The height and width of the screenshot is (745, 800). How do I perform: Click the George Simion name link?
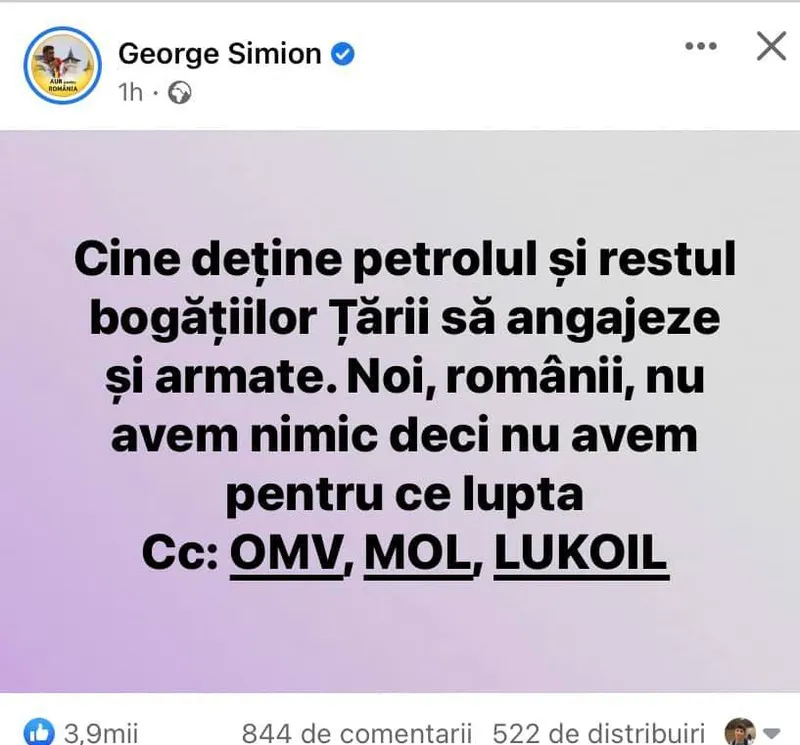[217, 53]
